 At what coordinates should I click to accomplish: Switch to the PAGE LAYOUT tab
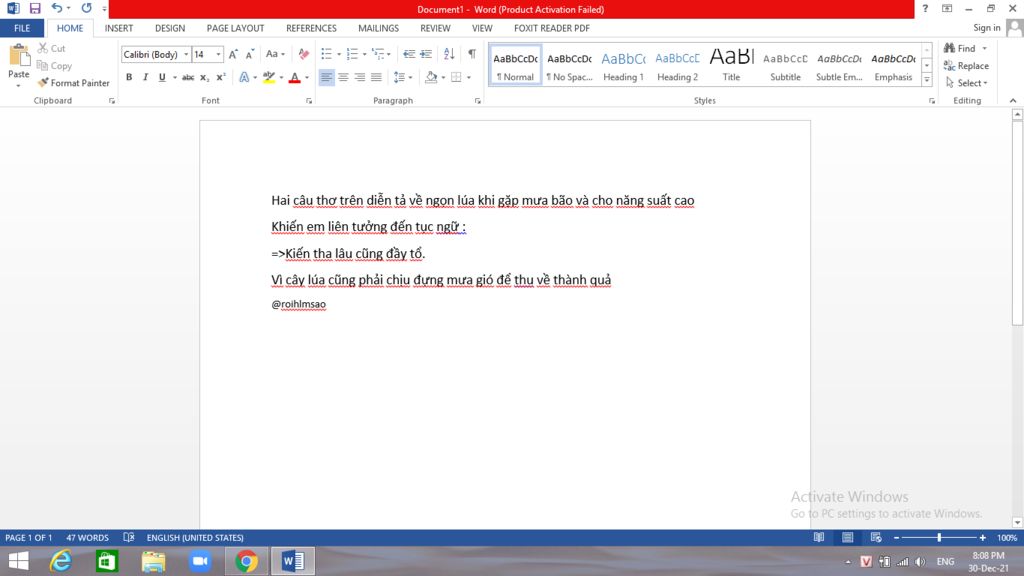(x=235, y=28)
